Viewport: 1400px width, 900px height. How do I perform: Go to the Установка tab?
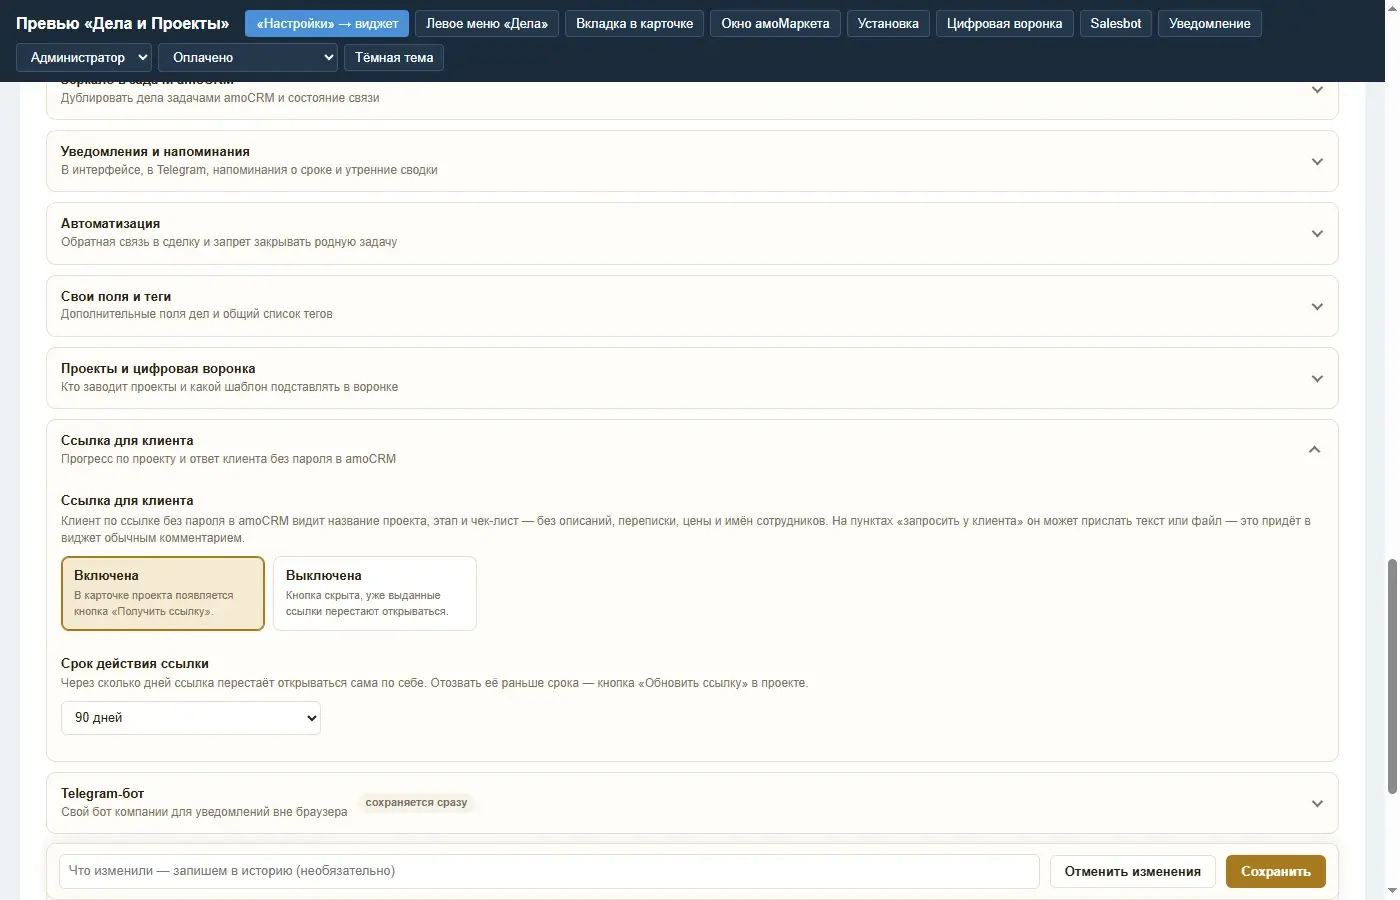[888, 24]
